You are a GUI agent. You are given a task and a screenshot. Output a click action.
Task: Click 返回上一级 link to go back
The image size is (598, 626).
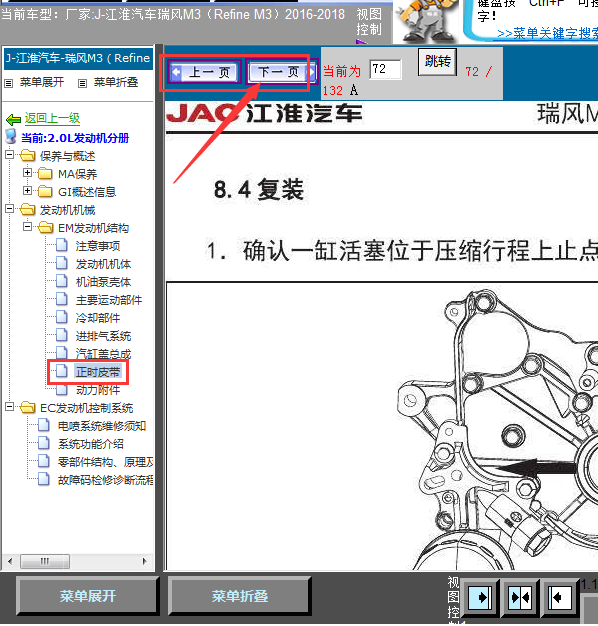[x=52, y=118]
